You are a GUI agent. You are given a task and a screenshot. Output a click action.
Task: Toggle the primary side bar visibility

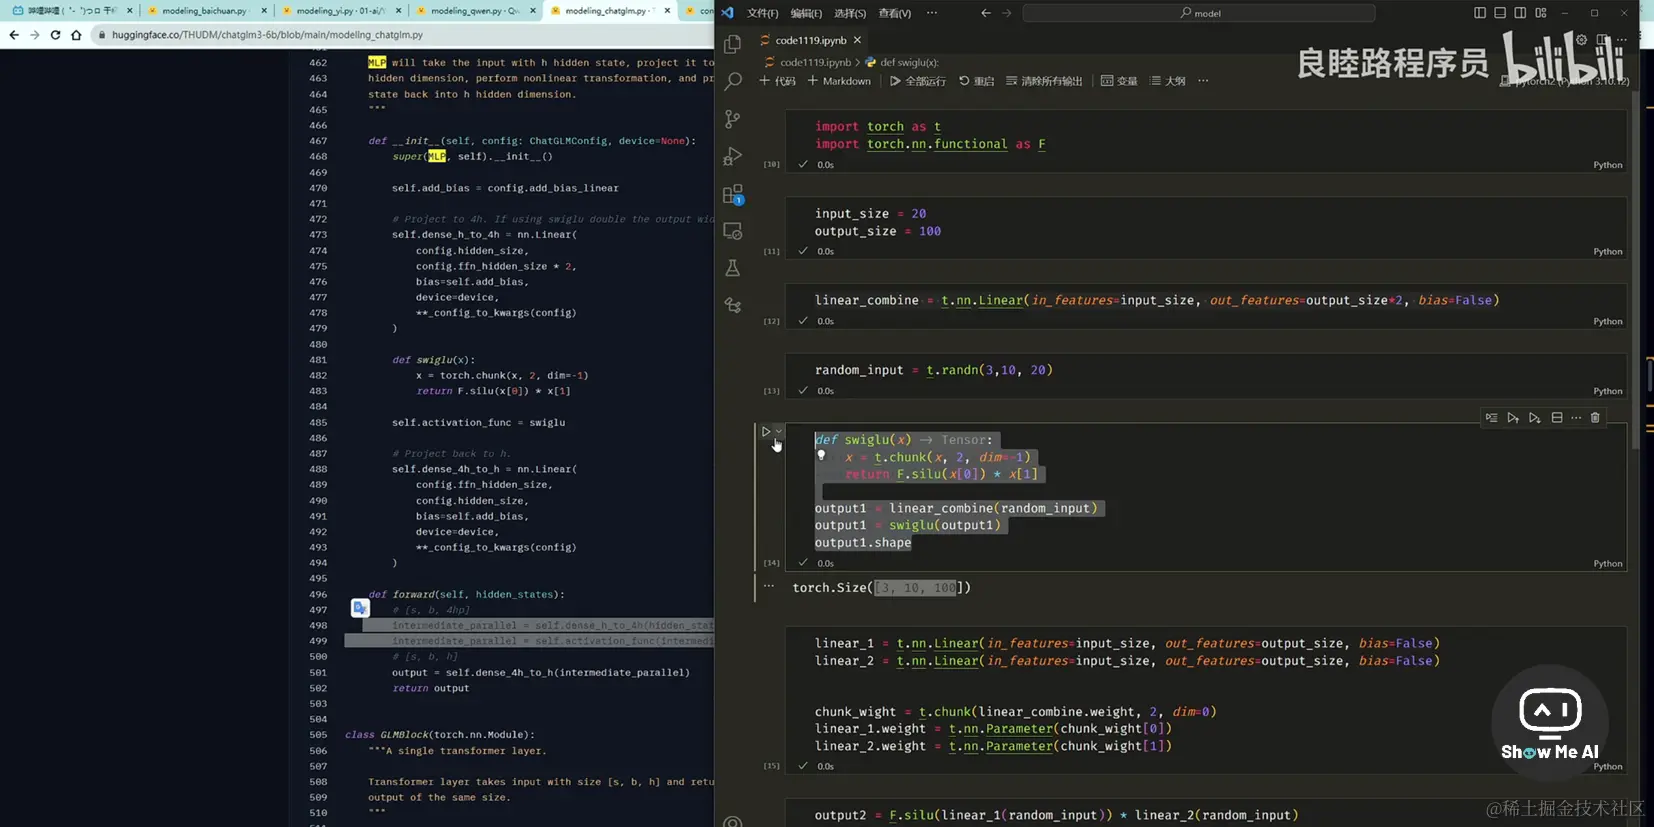(x=1480, y=13)
